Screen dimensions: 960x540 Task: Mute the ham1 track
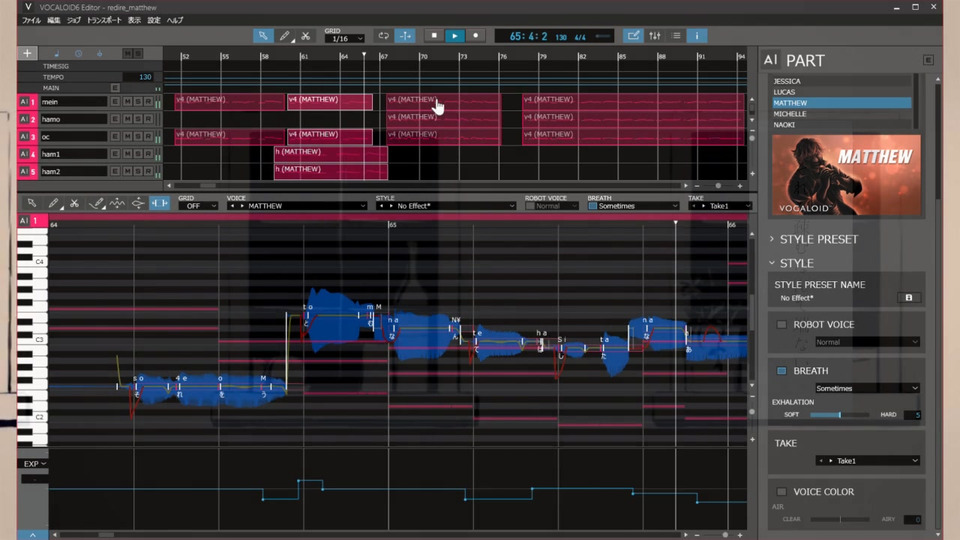[127, 154]
